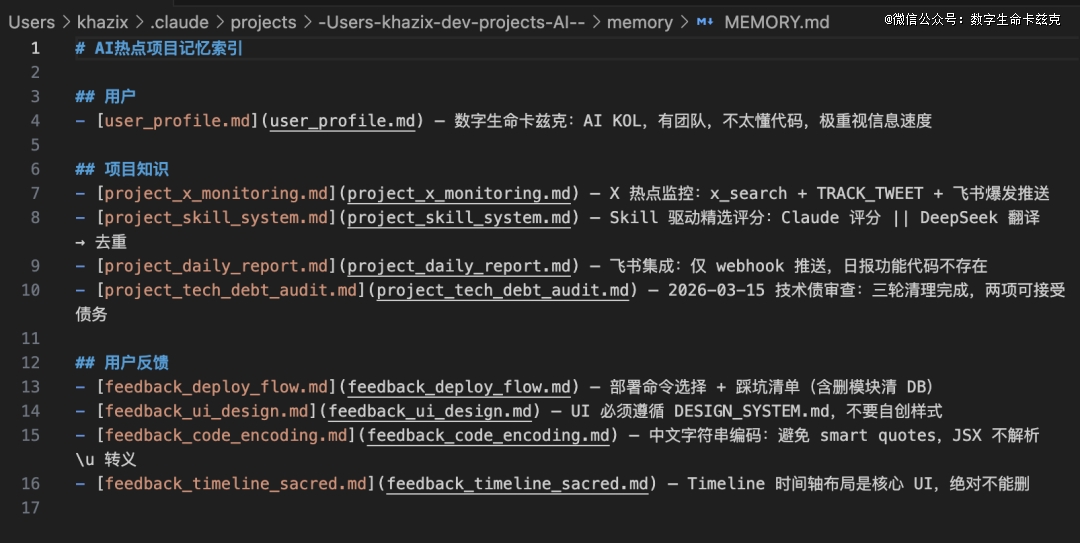1080x543 pixels.
Task: Click line number 1 in the gutter
Action: point(35,48)
